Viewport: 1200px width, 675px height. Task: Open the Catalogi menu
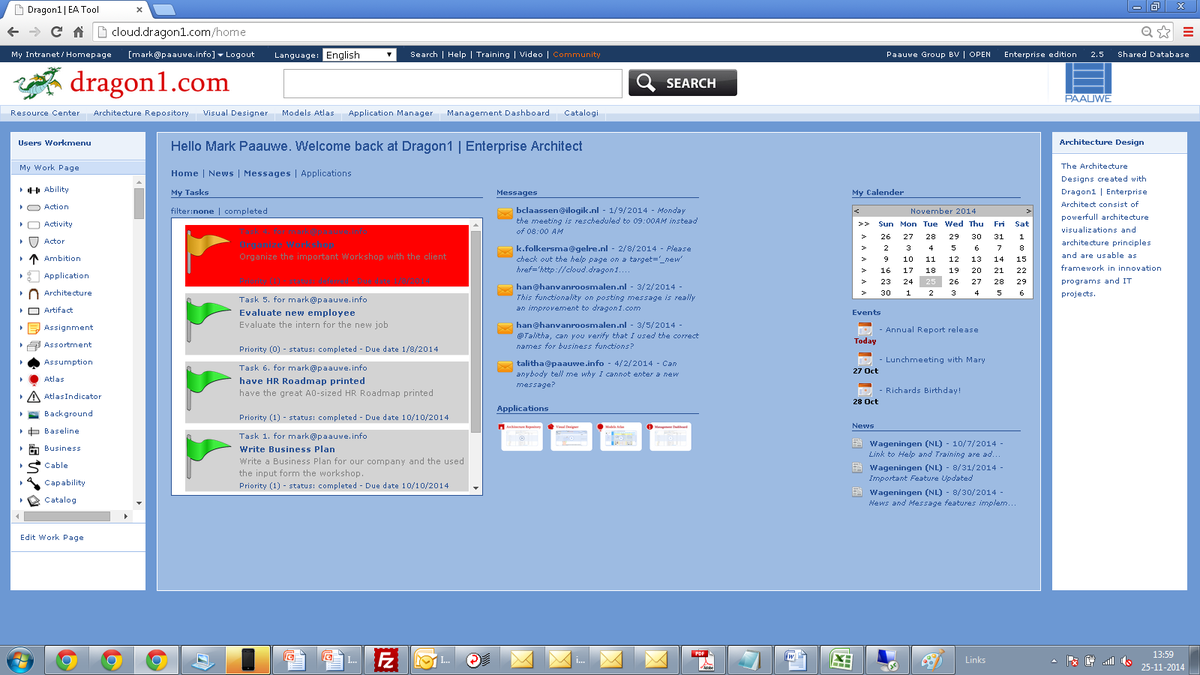point(581,113)
